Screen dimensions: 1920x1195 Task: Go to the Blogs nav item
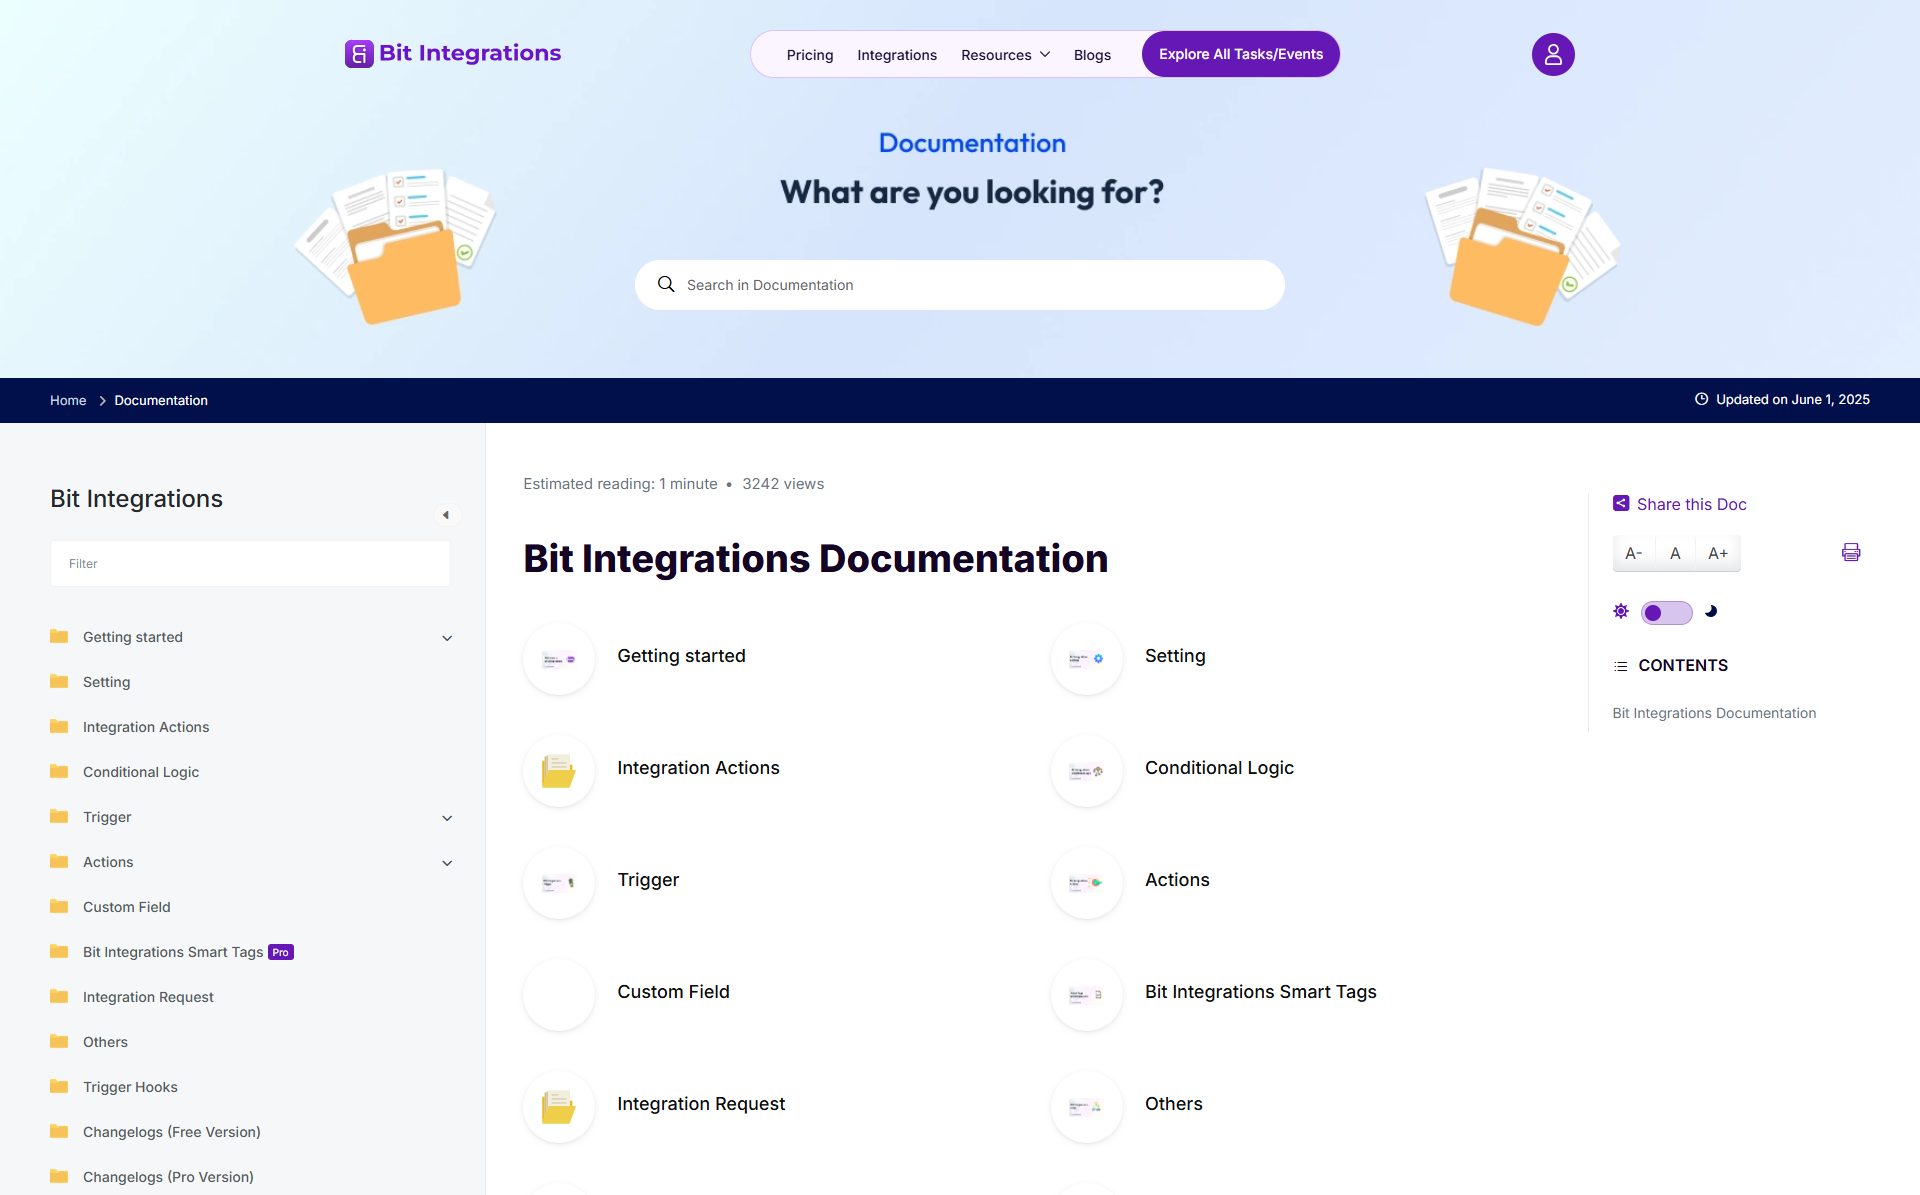pos(1092,55)
